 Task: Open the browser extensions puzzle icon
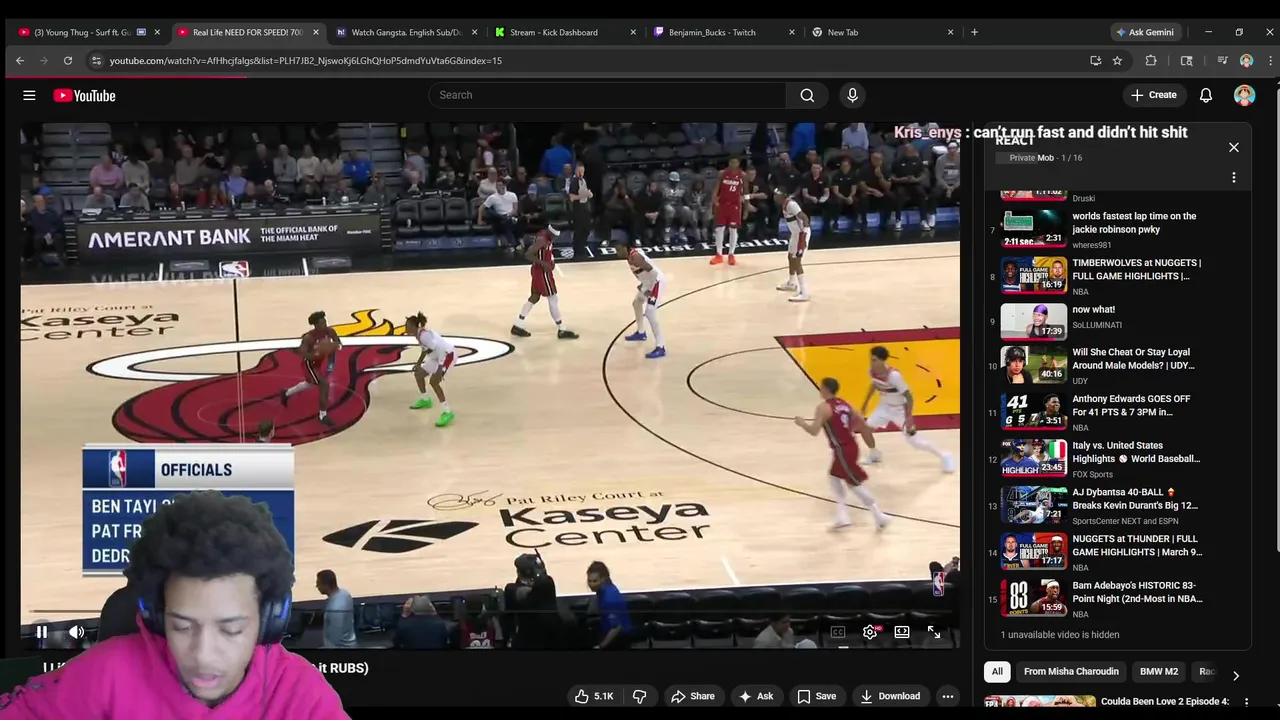pos(1151,61)
